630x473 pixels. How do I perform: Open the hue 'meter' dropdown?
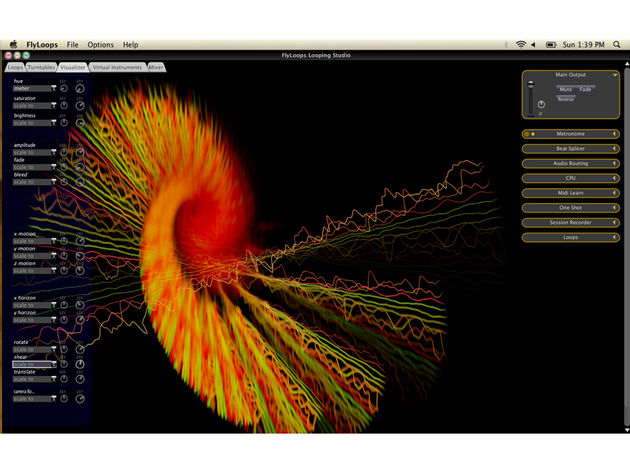click(x=35, y=88)
